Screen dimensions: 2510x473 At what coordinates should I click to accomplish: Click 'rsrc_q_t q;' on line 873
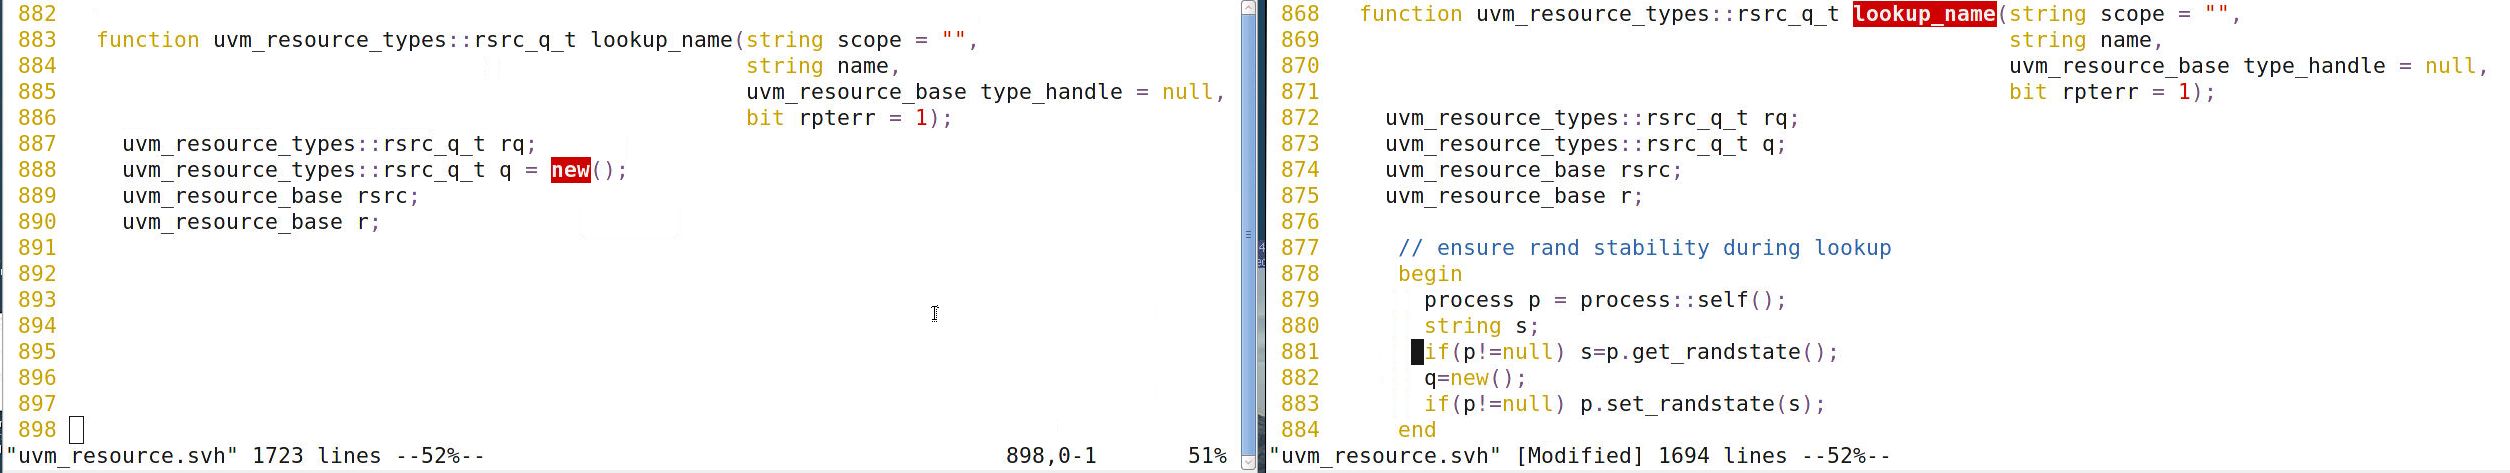pos(1716,144)
